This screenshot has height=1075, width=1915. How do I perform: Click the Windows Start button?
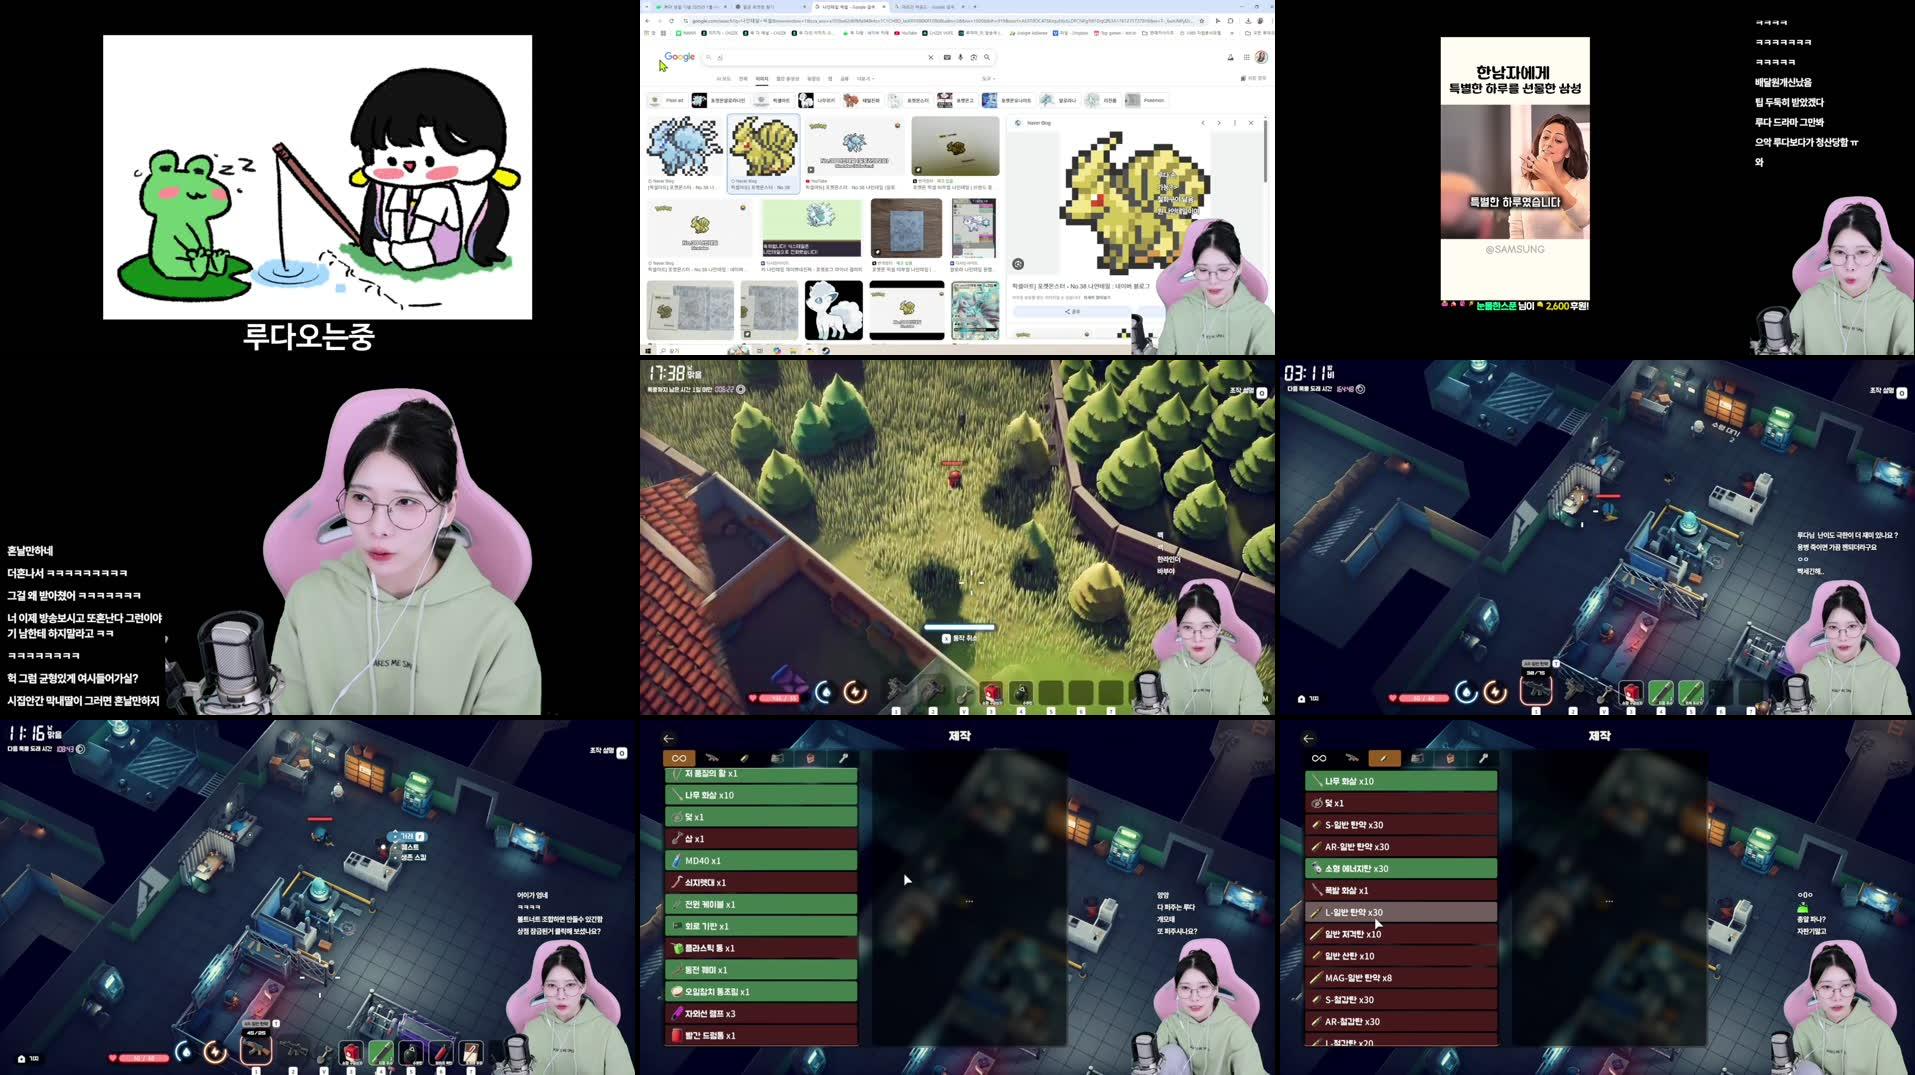pos(648,350)
